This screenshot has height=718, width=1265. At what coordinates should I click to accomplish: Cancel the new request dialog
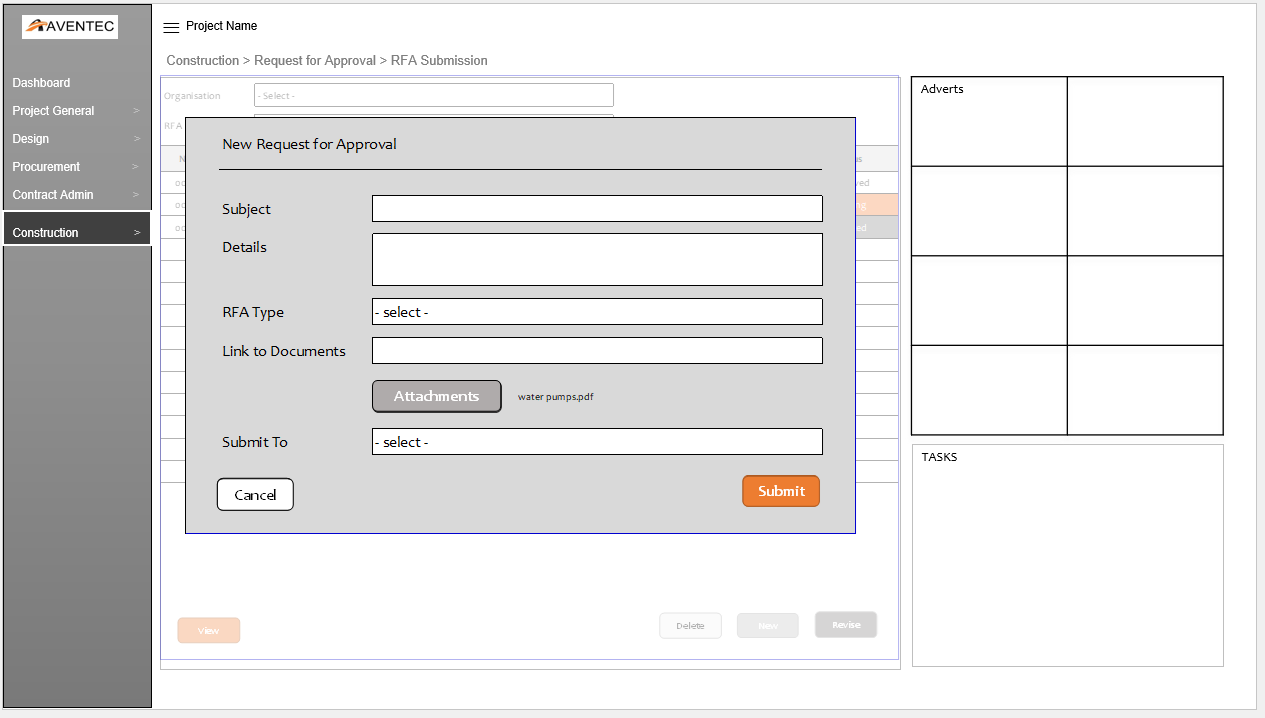[255, 495]
